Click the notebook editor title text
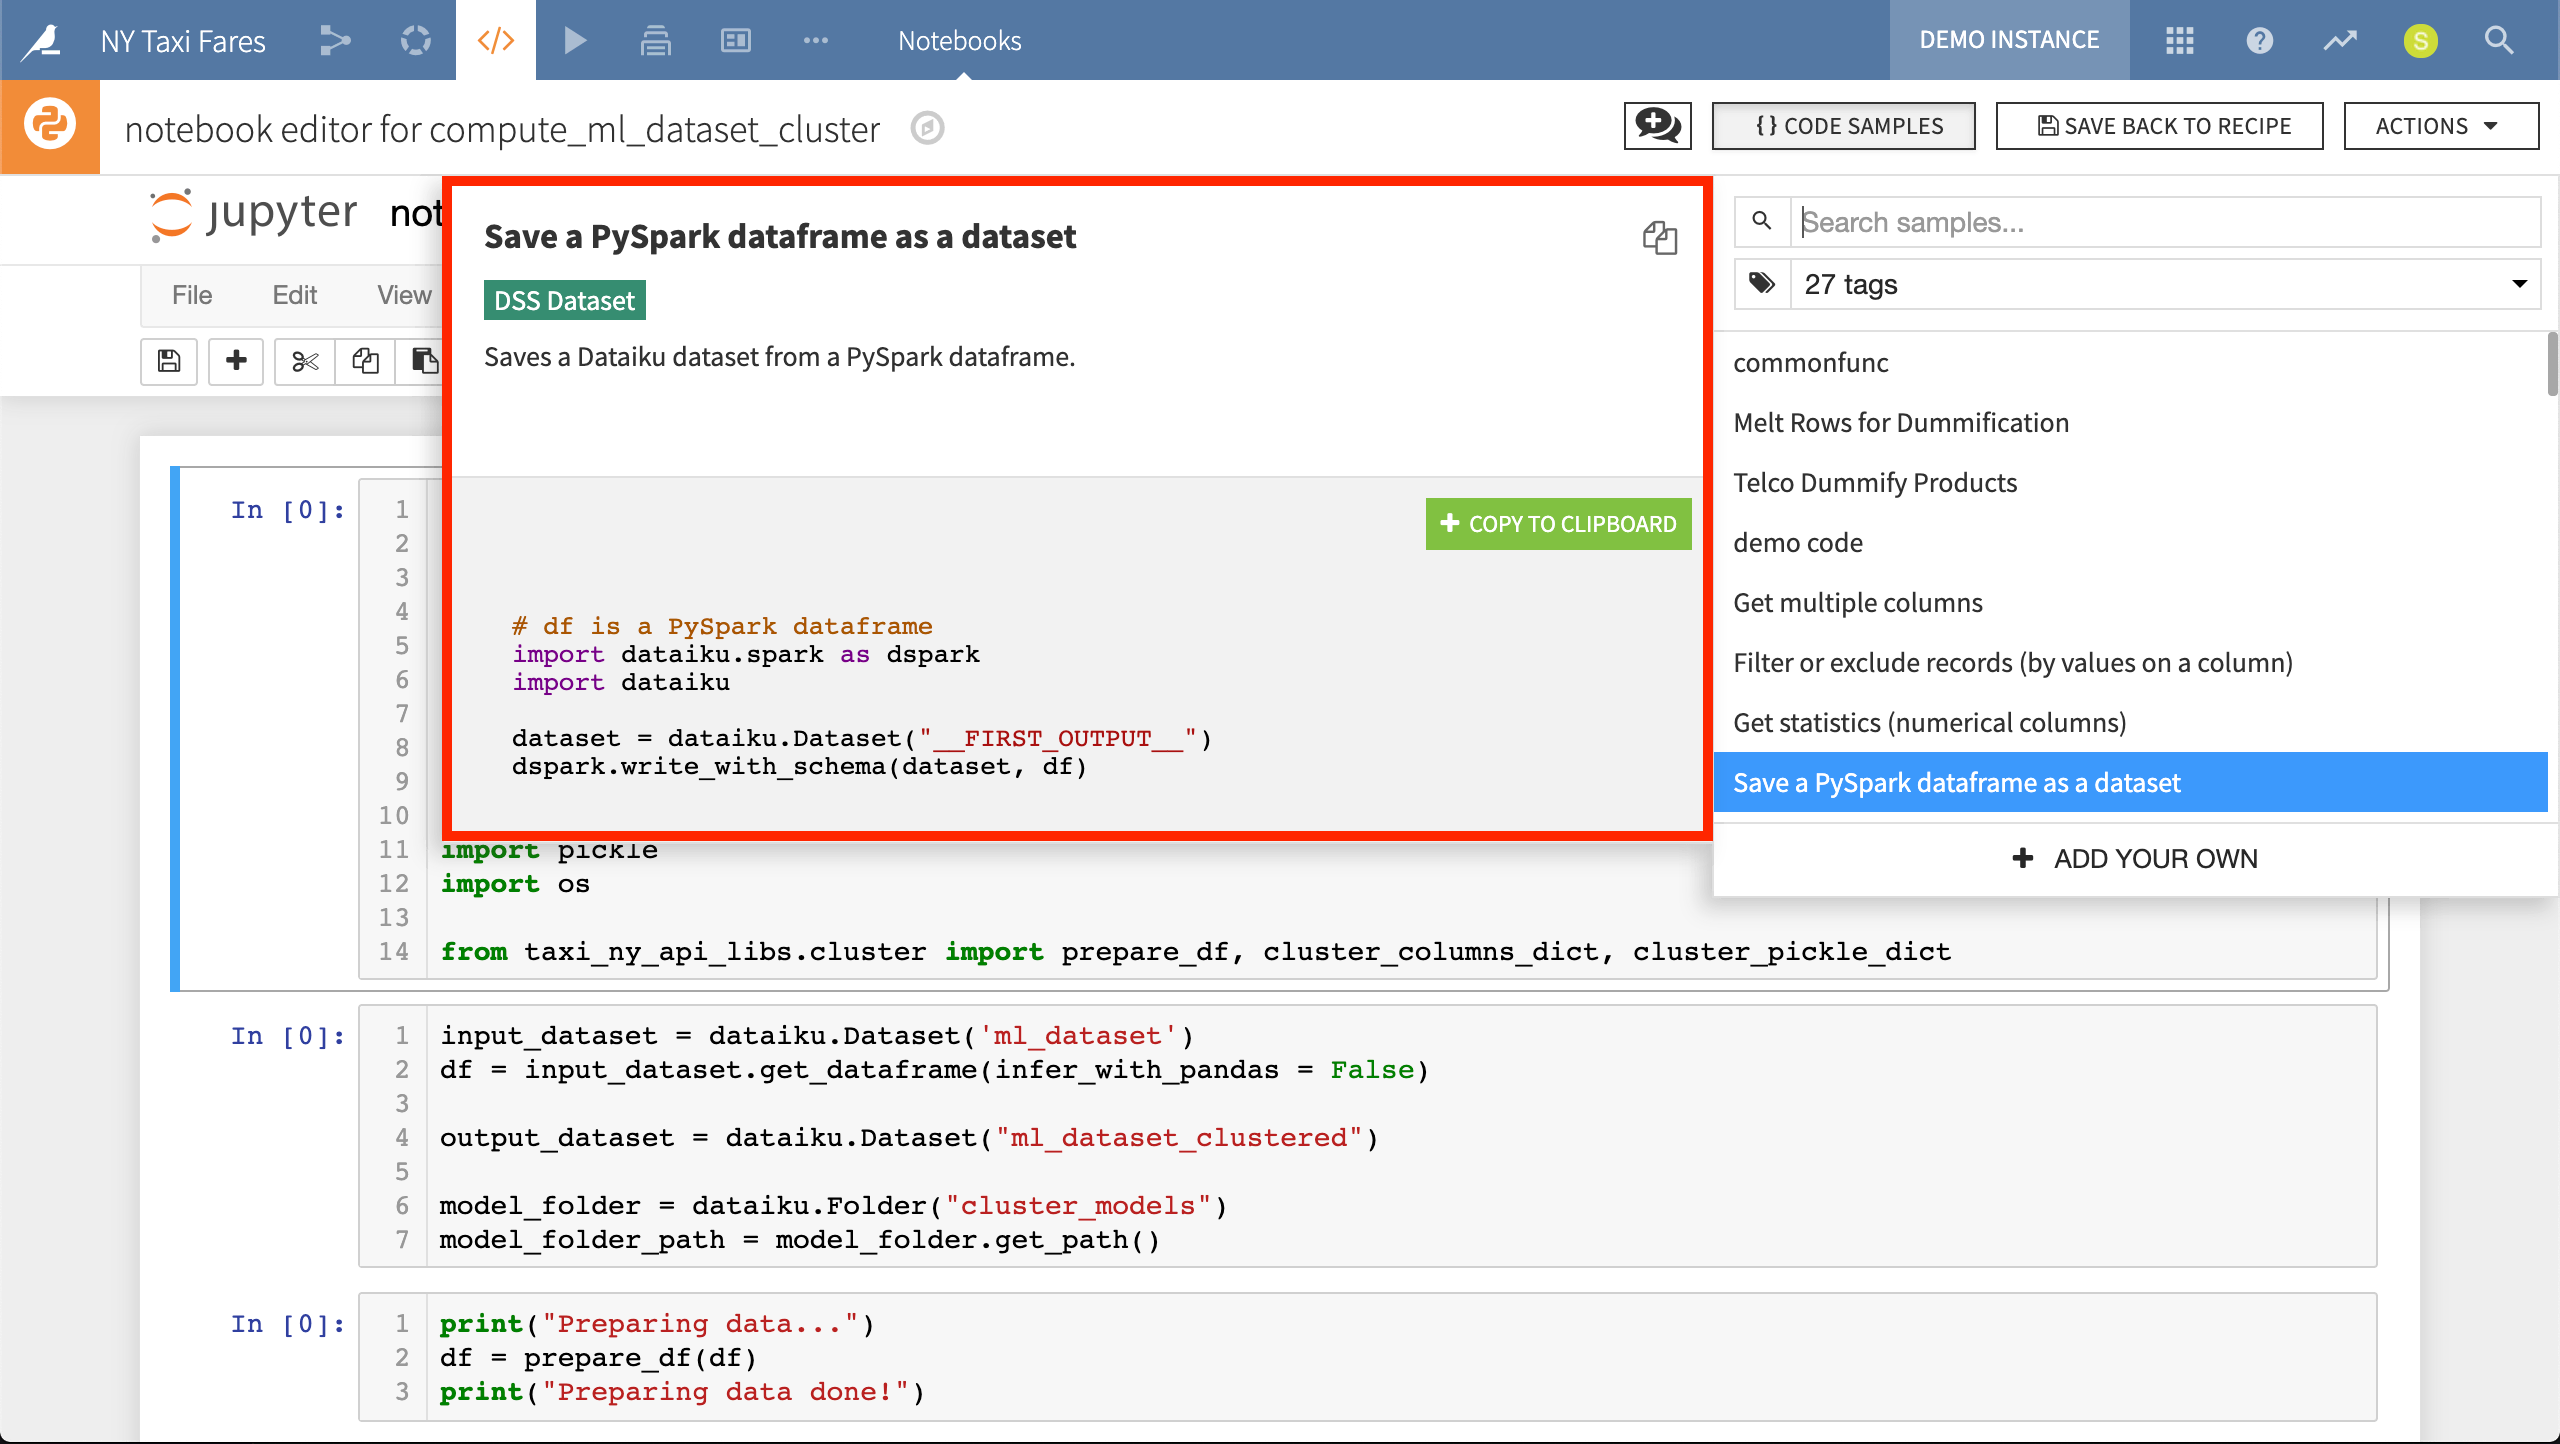The width and height of the screenshot is (2560, 1444). 502,129
